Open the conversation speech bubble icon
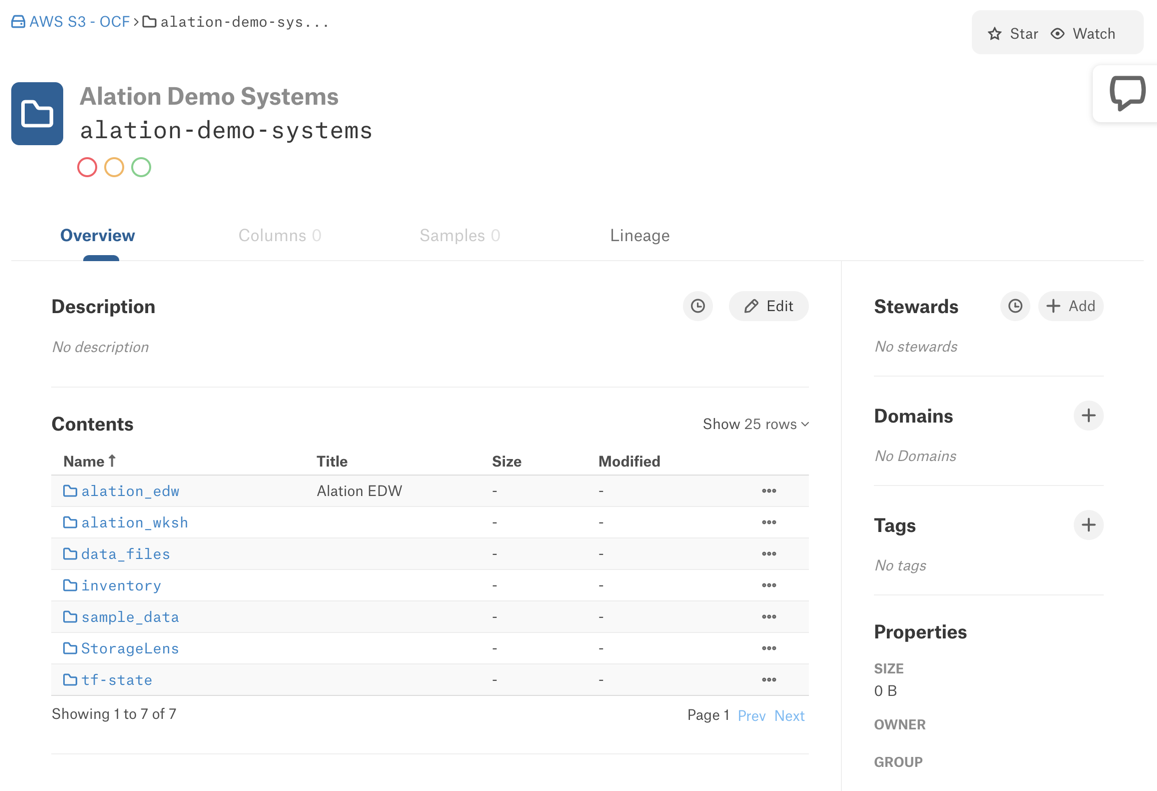 [1127, 94]
